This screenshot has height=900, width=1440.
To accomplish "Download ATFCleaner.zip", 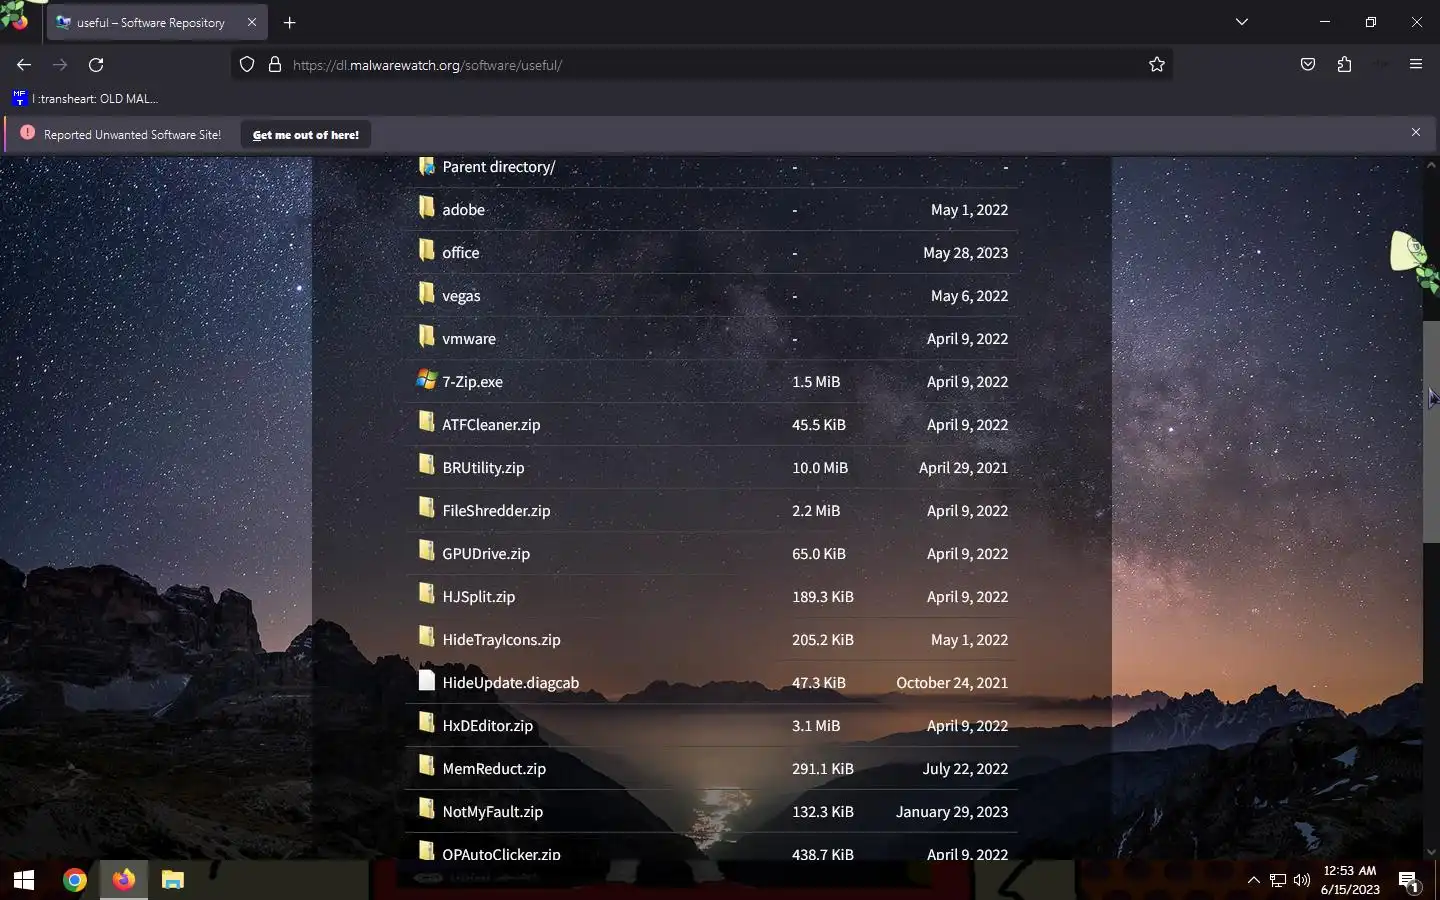I will click(491, 425).
